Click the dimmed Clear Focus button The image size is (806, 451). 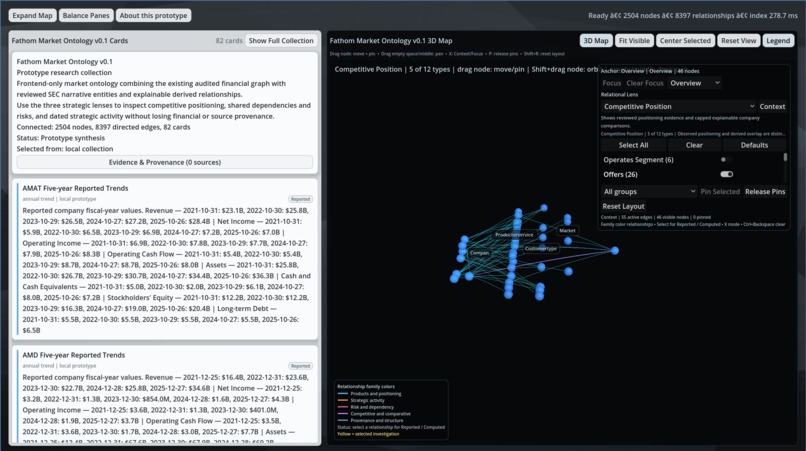tap(645, 83)
